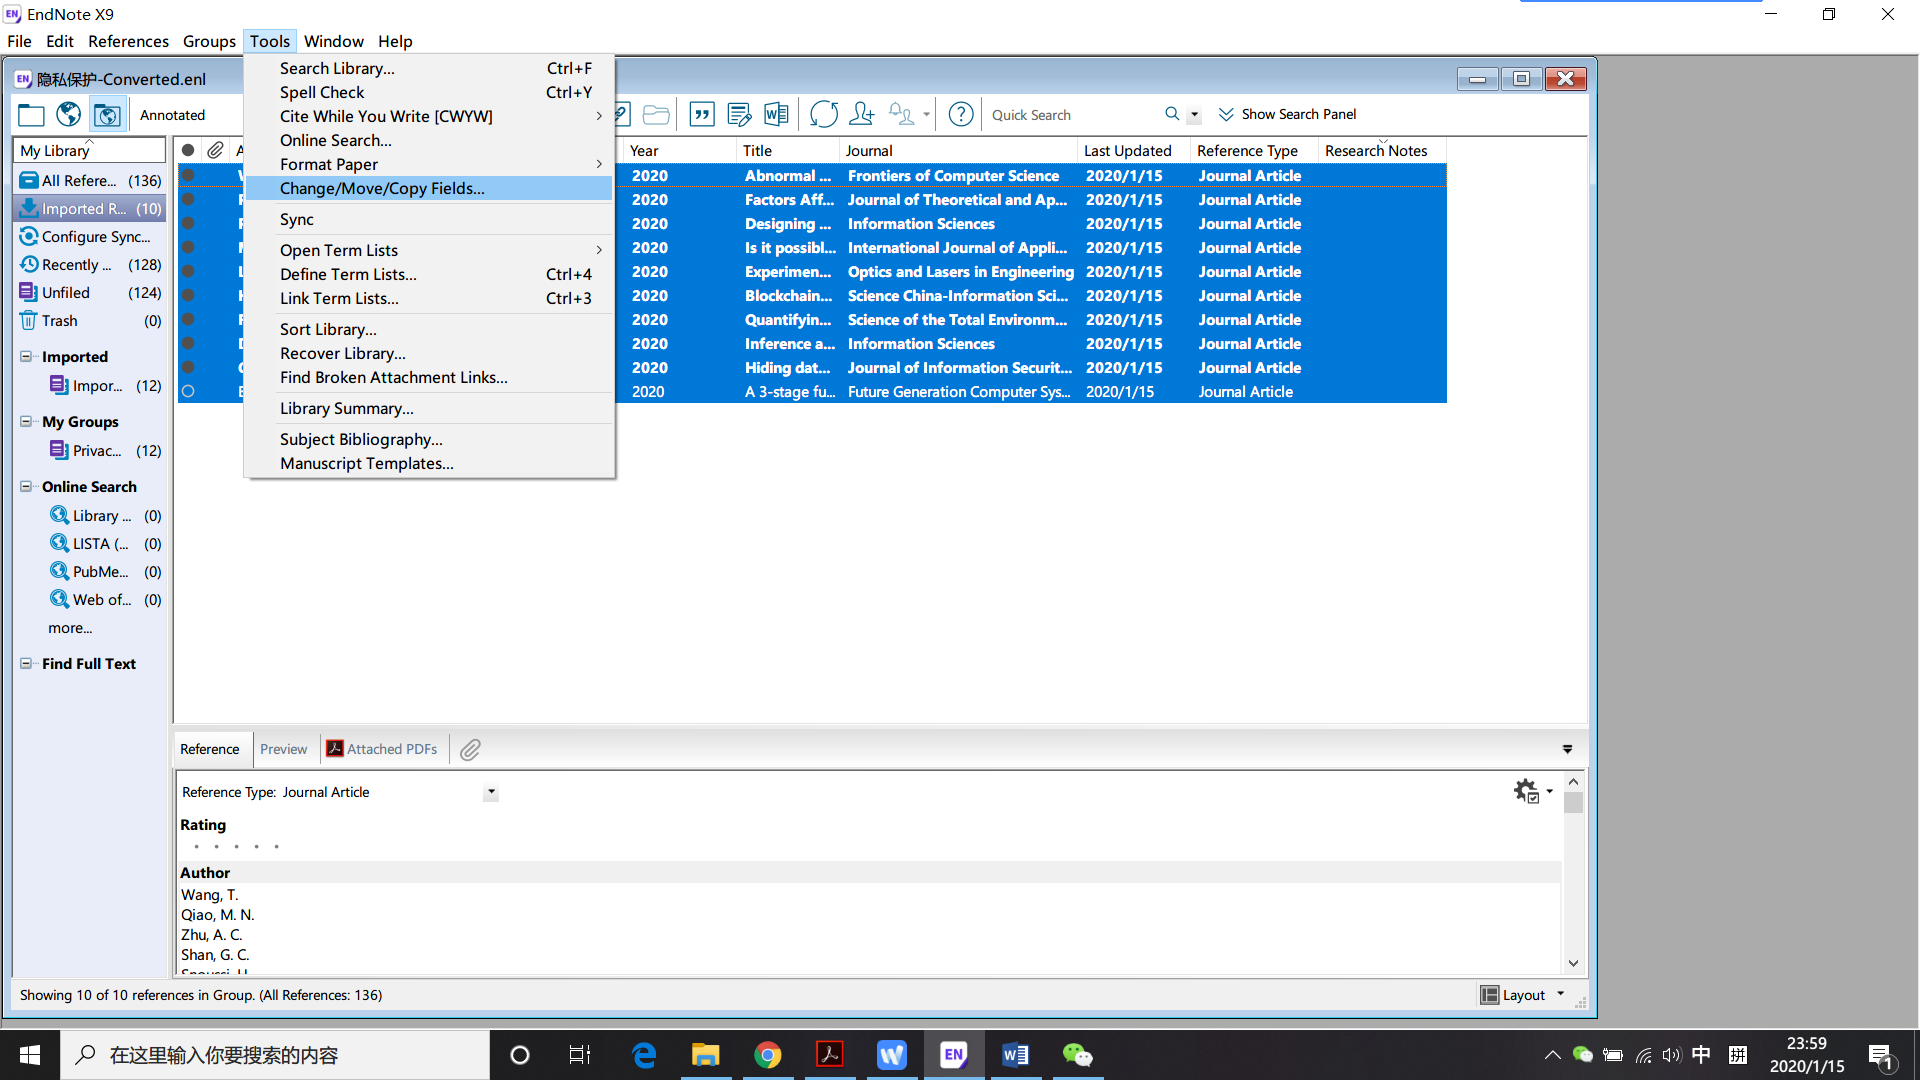Collapse the My Groups section
The image size is (1920, 1080).
[25, 421]
